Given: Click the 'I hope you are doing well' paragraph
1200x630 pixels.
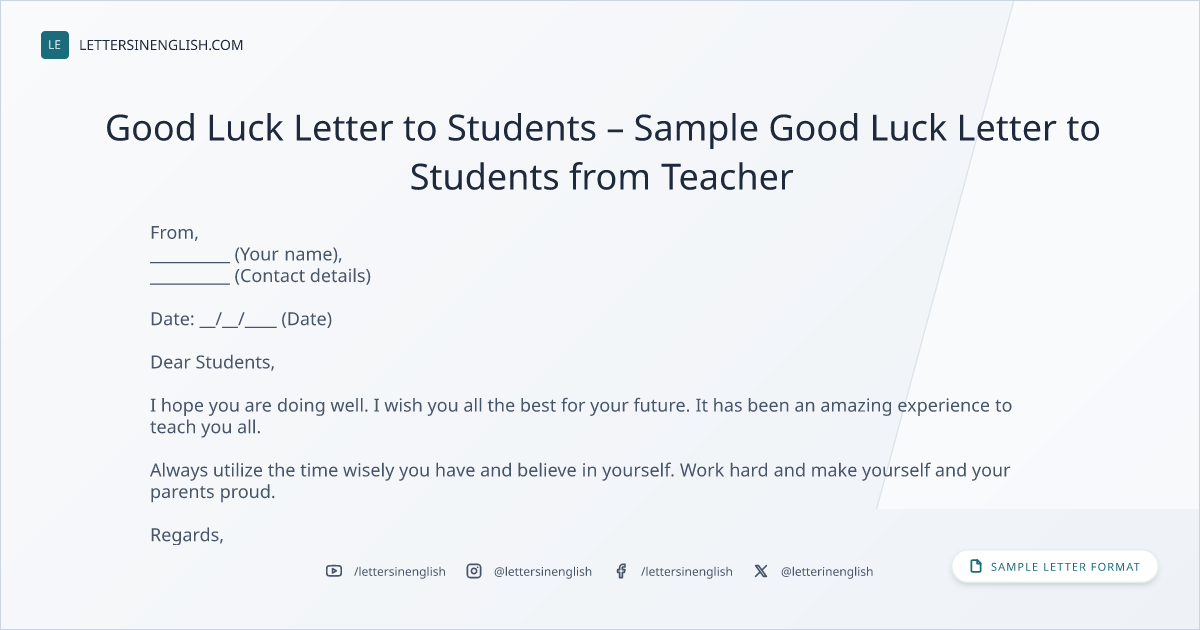Looking at the screenshot, I should (x=581, y=416).
